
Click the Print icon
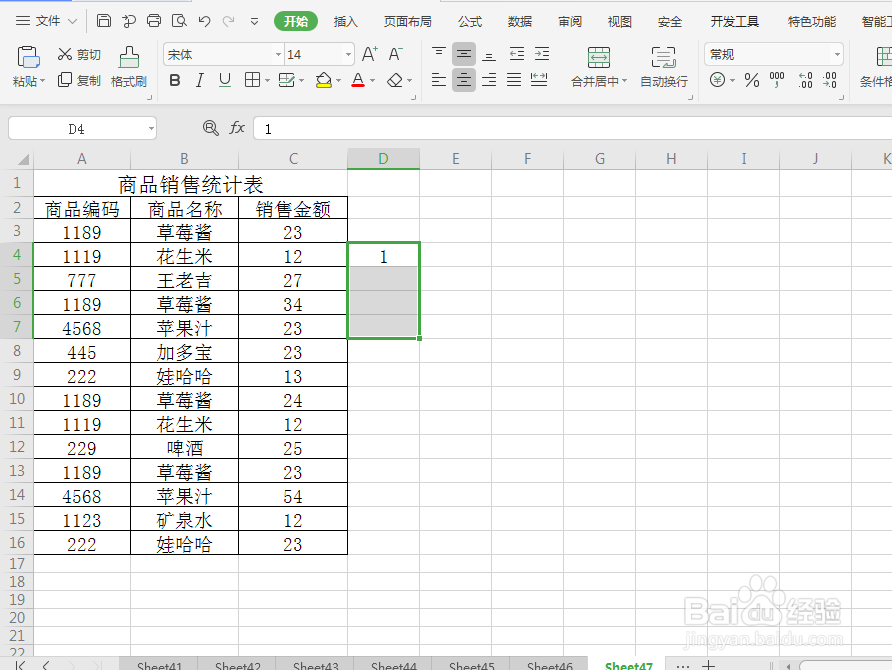(154, 21)
